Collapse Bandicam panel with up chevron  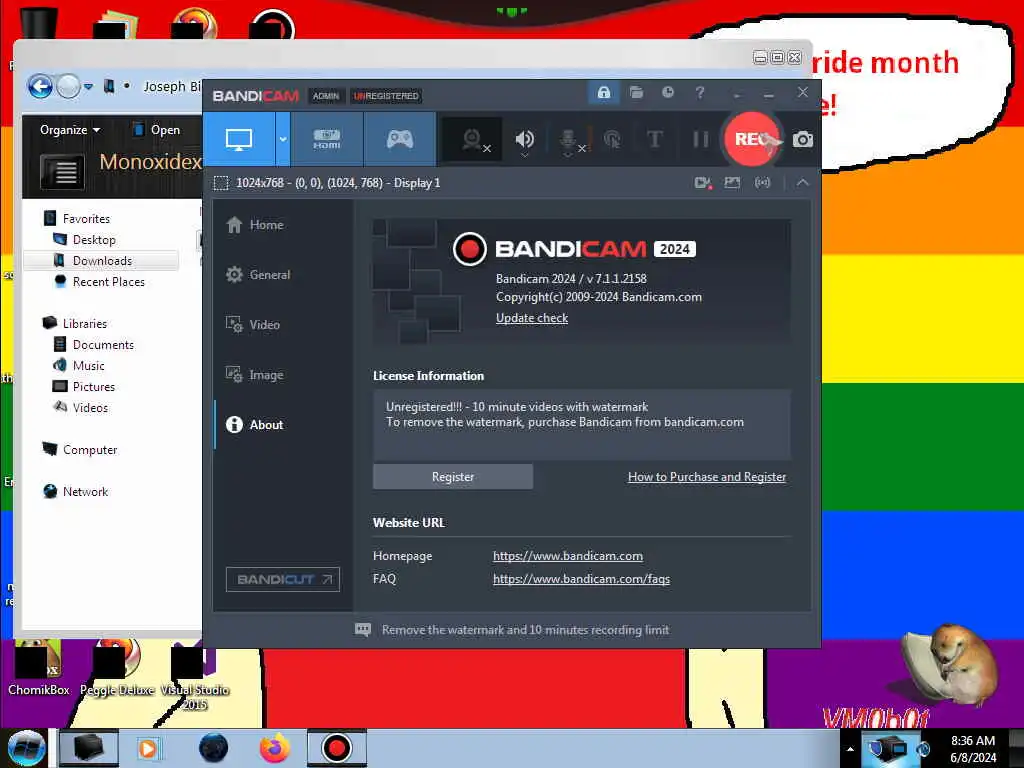pos(803,183)
